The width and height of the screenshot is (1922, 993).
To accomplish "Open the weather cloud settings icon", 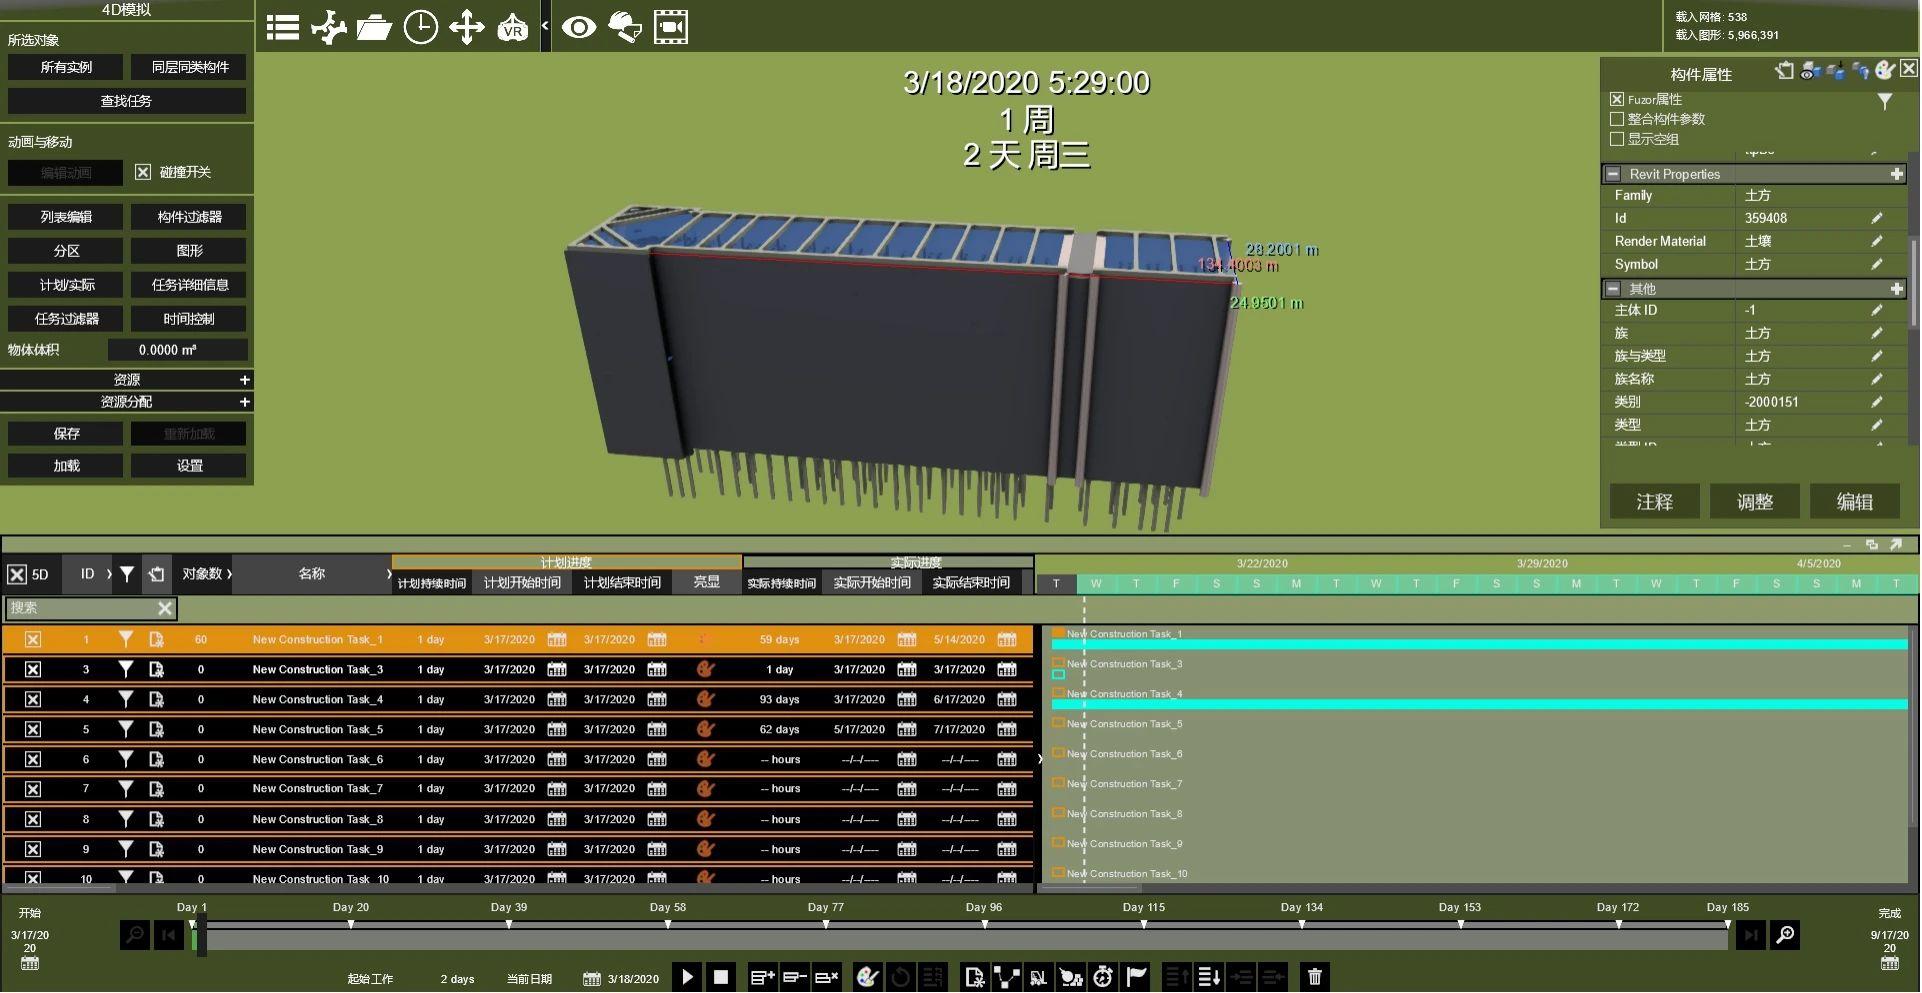I will click(x=625, y=27).
